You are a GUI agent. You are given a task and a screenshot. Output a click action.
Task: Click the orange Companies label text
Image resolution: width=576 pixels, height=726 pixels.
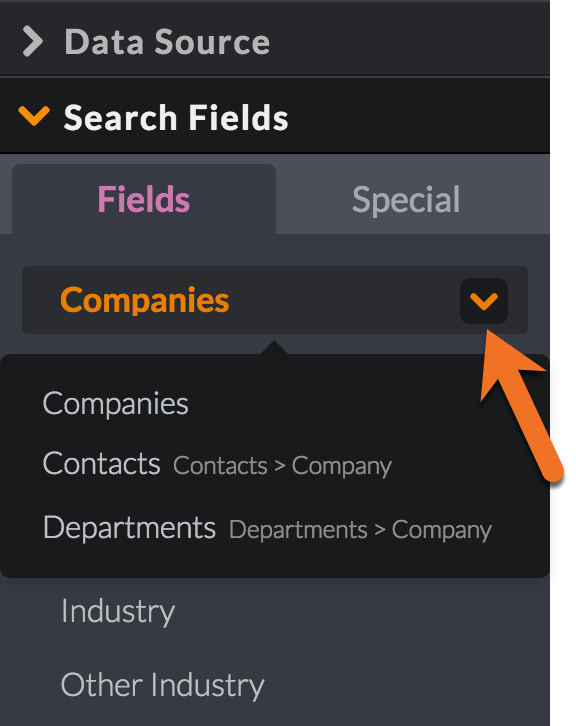144,300
